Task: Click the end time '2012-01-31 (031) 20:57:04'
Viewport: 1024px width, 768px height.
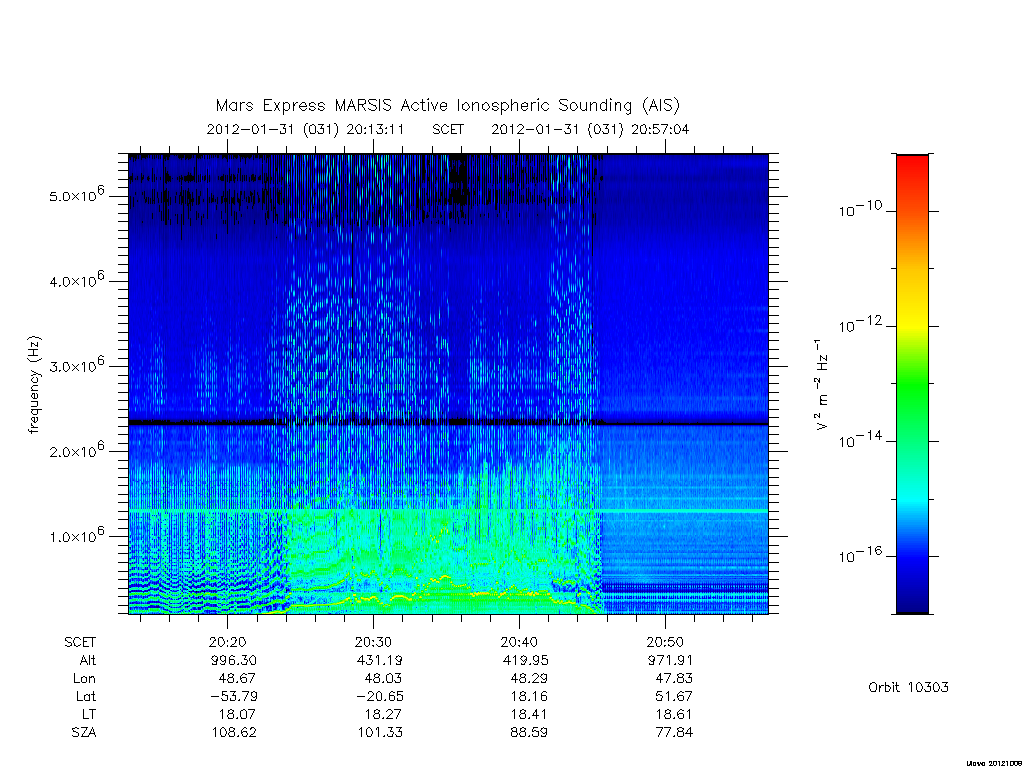Action: coord(590,129)
